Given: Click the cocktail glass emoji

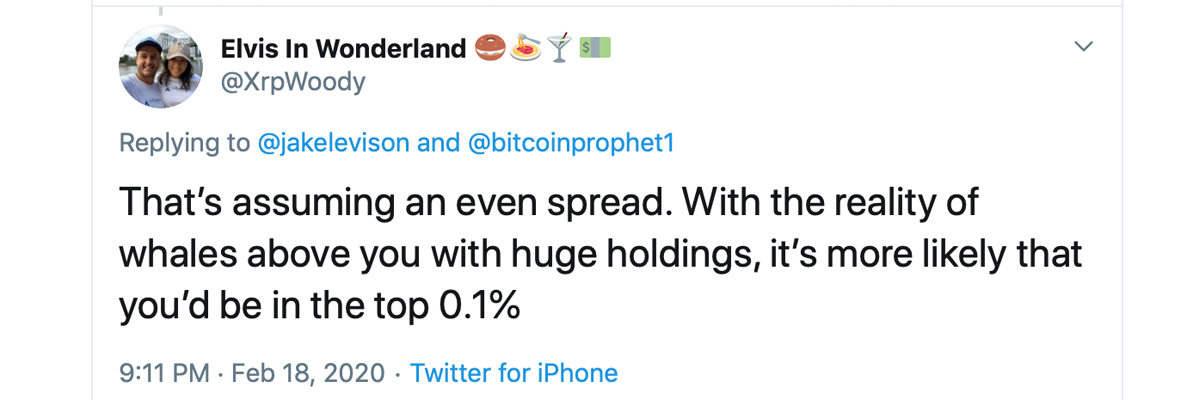Looking at the screenshot, I should [560, 47].
